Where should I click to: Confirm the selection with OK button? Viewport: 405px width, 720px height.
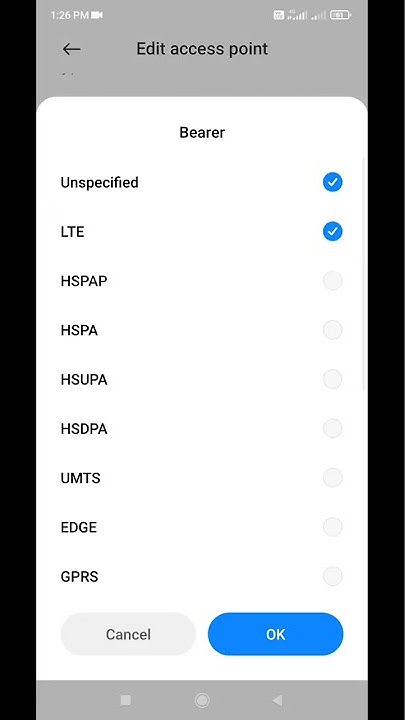coord(276,634)
